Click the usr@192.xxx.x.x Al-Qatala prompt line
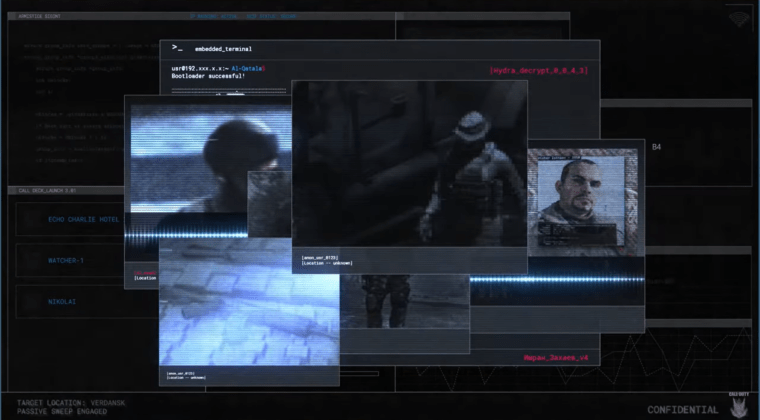 [x=218, y=69]
